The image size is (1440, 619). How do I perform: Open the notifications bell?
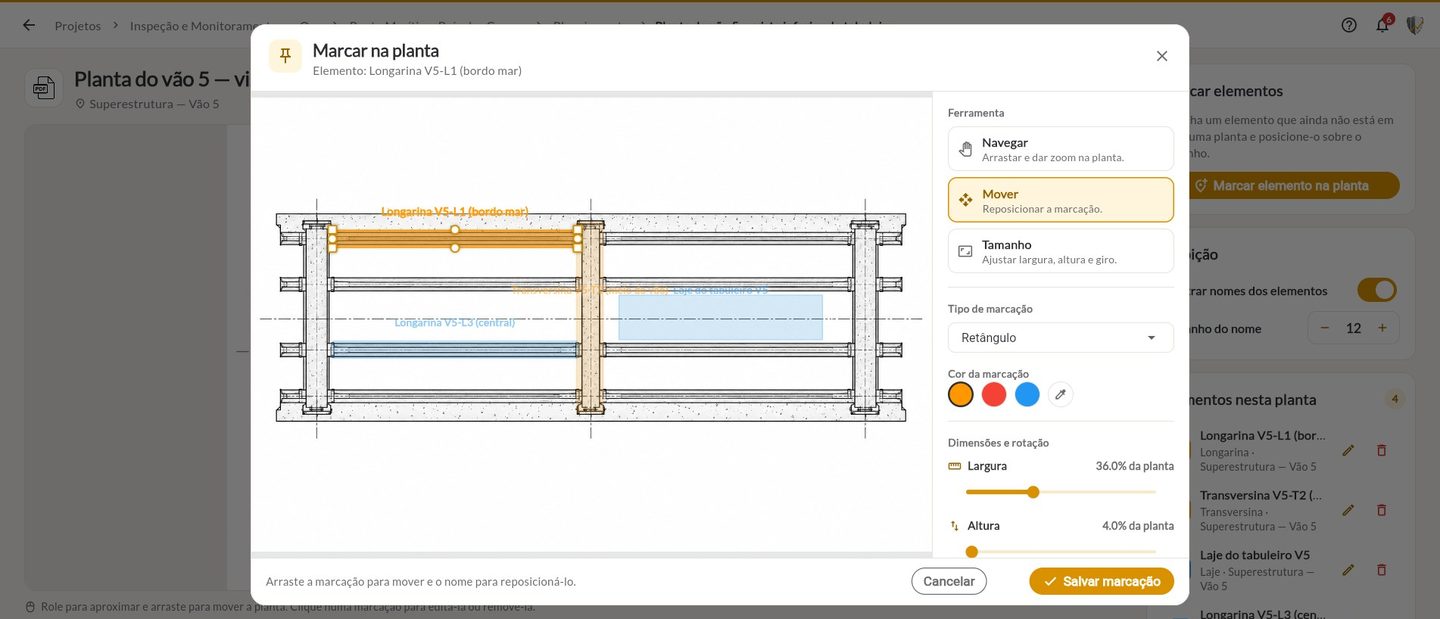click(1382, 25)
